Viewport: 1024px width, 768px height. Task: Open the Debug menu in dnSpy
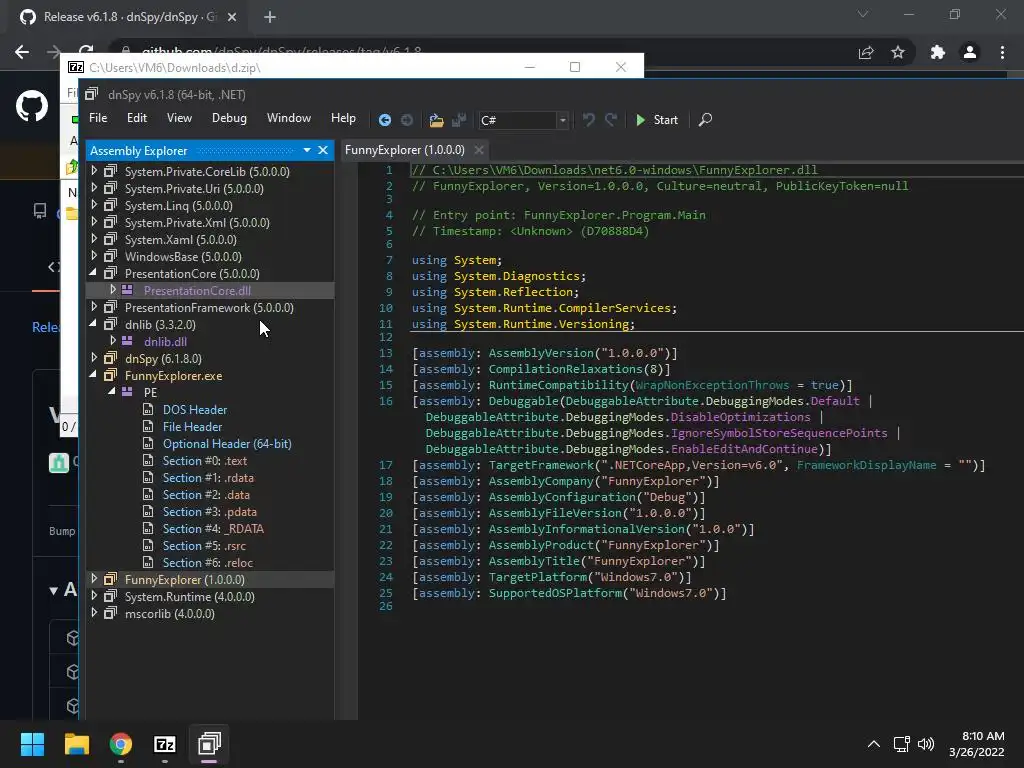tap(229, 118)
